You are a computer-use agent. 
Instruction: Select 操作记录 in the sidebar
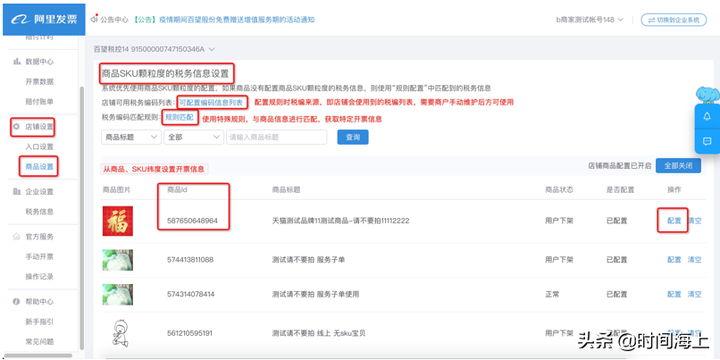pyautogui.click(x=39, y=276)
